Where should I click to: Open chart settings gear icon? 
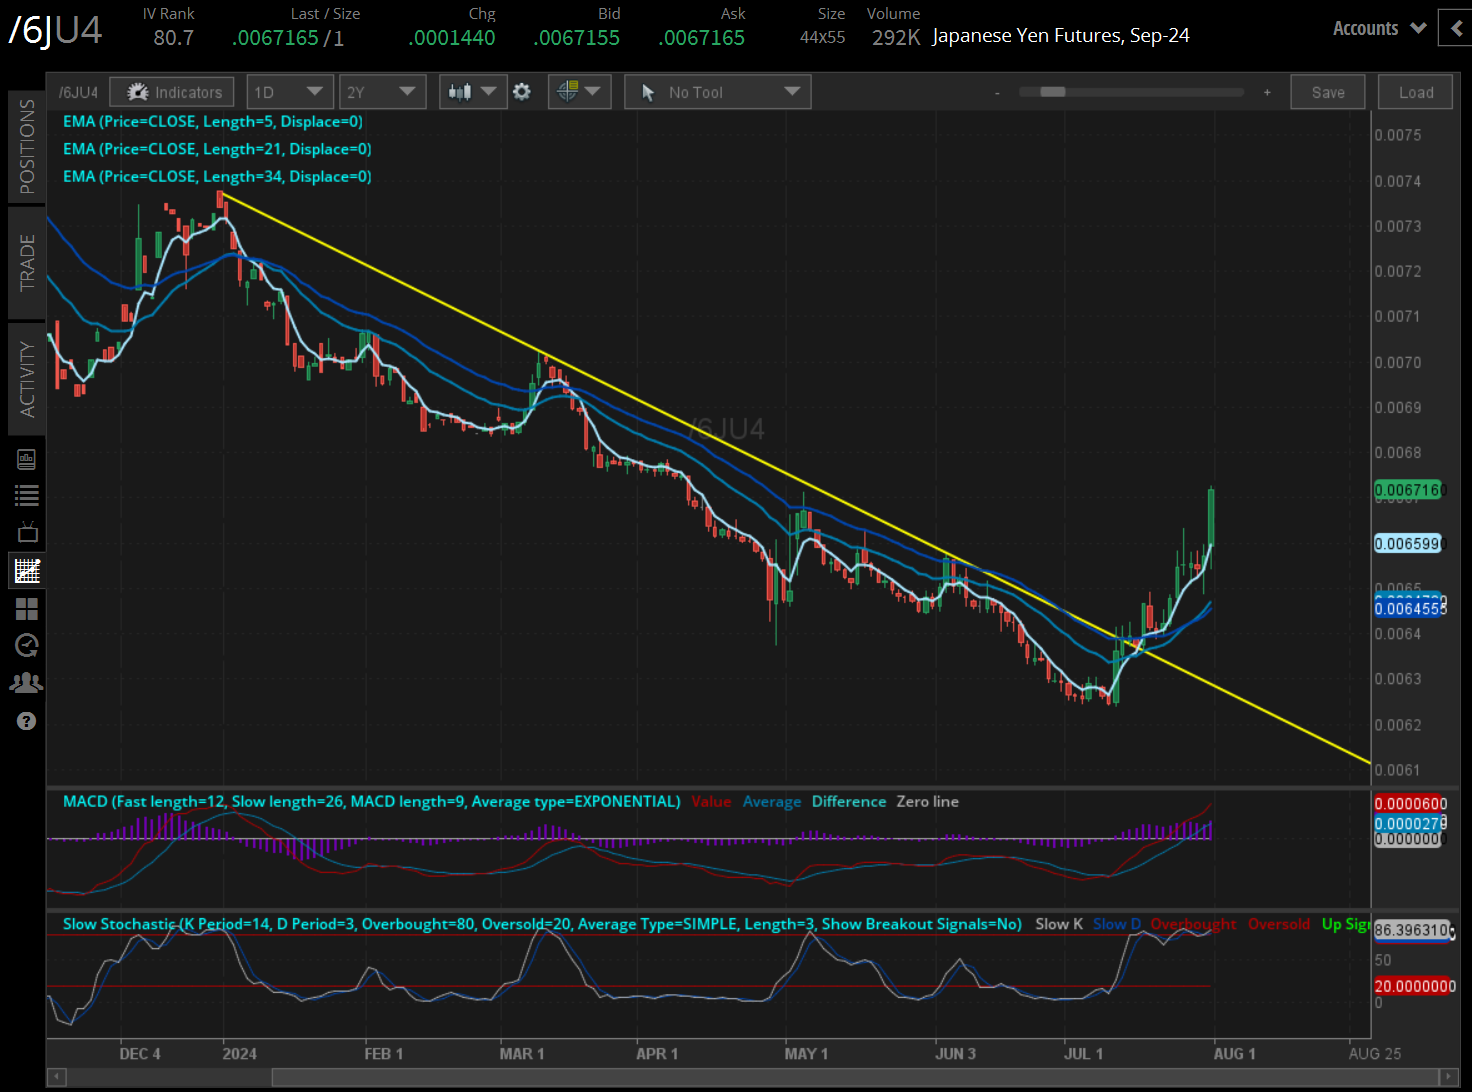click(522, 92)
